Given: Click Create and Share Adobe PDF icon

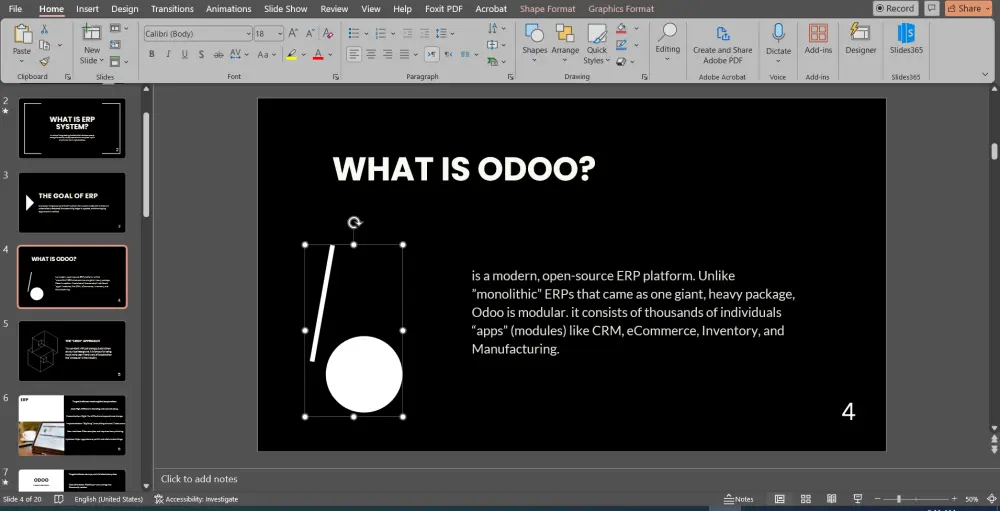Looking at the screenshot, I should coord(723,33).
